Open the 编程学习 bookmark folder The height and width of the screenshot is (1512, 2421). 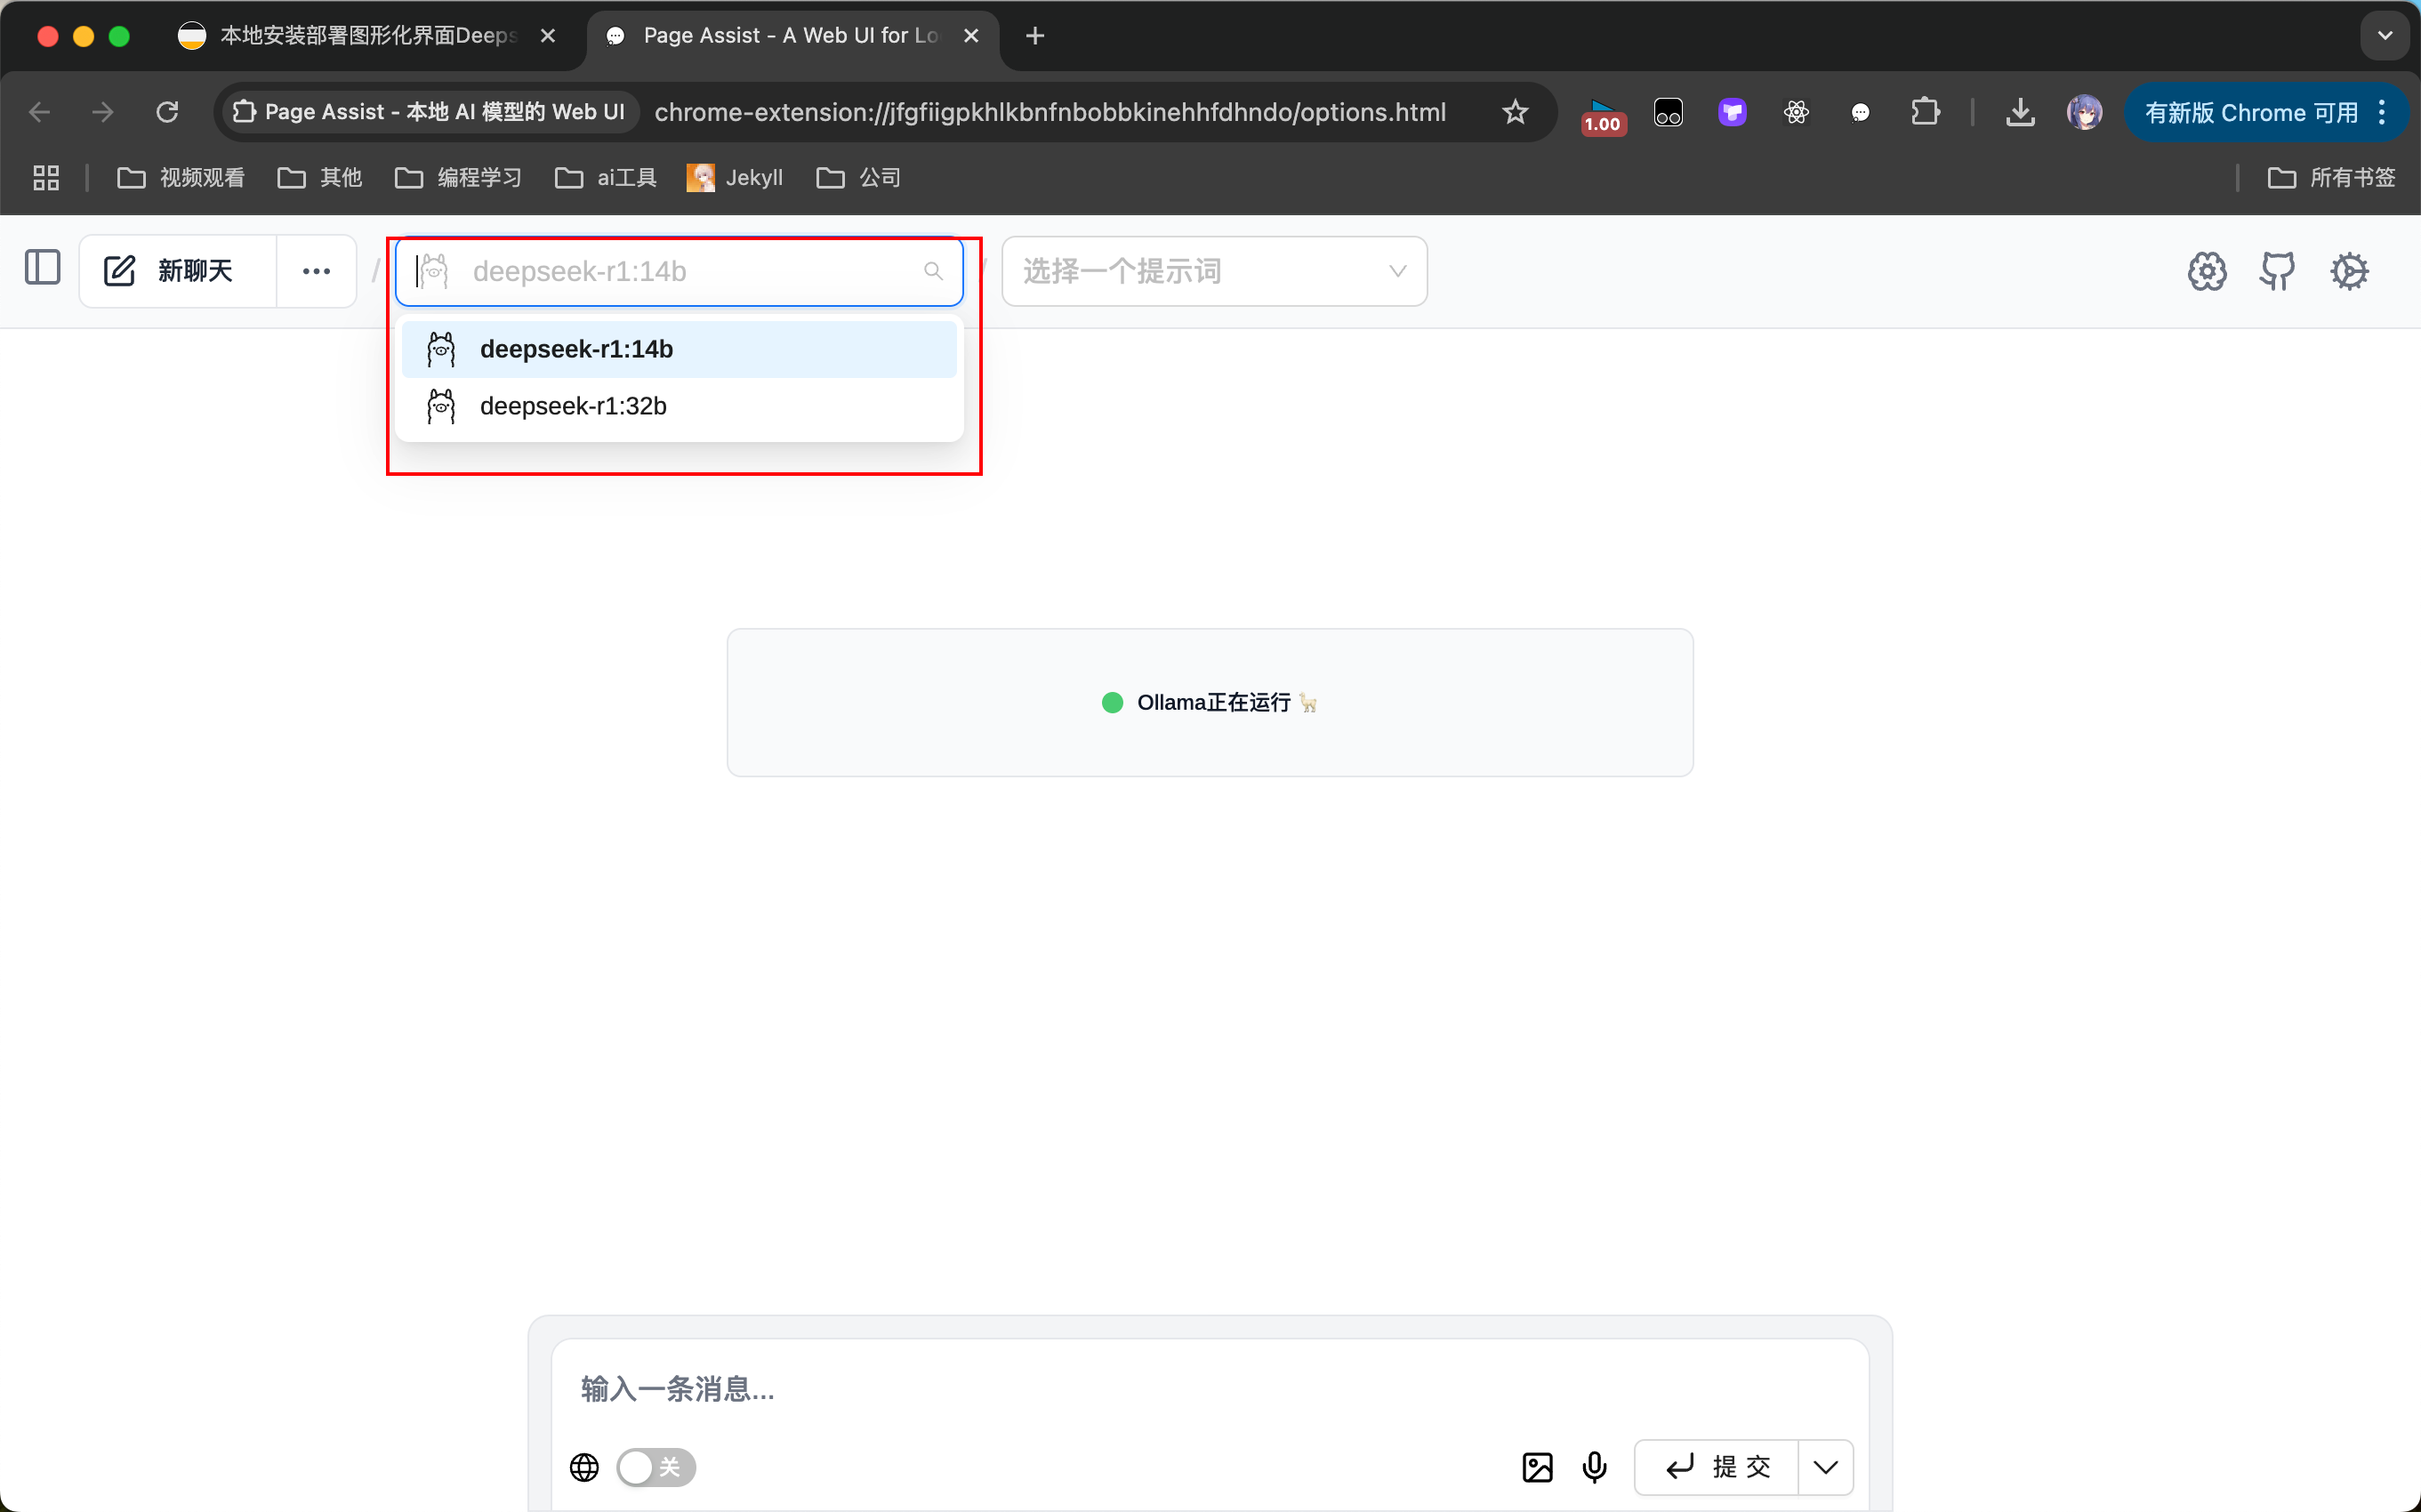pyautogui.click(x=459, y=178)
